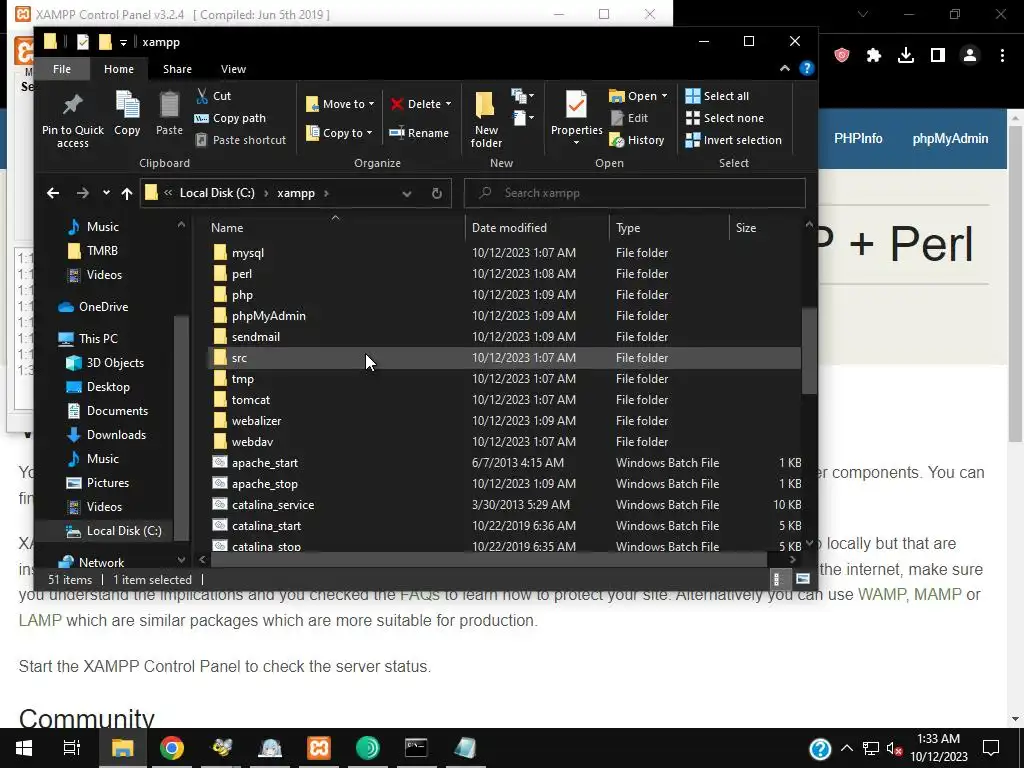Click the MAMP link on page
1024x768 pixels.
(937, 594)
